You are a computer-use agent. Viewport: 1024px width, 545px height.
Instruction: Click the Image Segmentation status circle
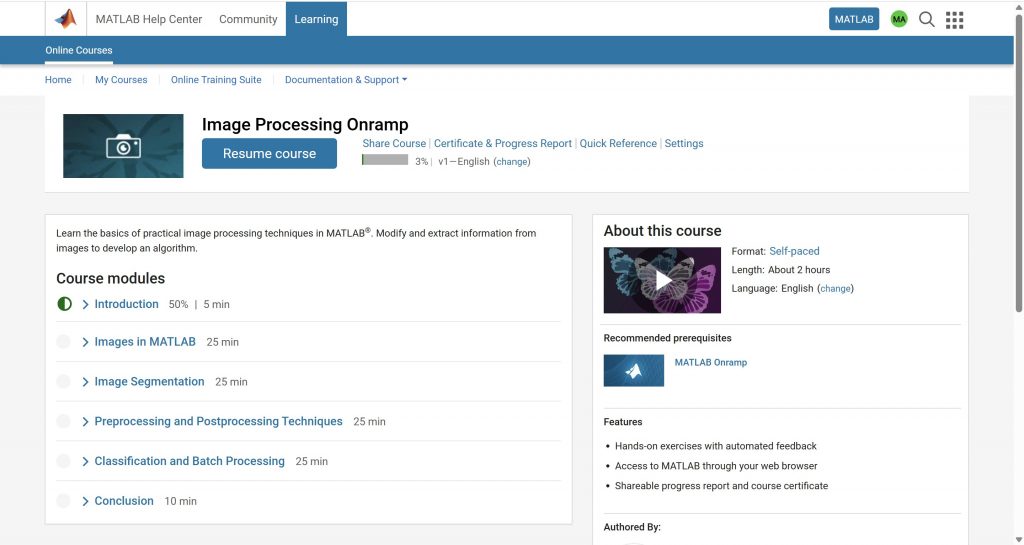(63, 381)
